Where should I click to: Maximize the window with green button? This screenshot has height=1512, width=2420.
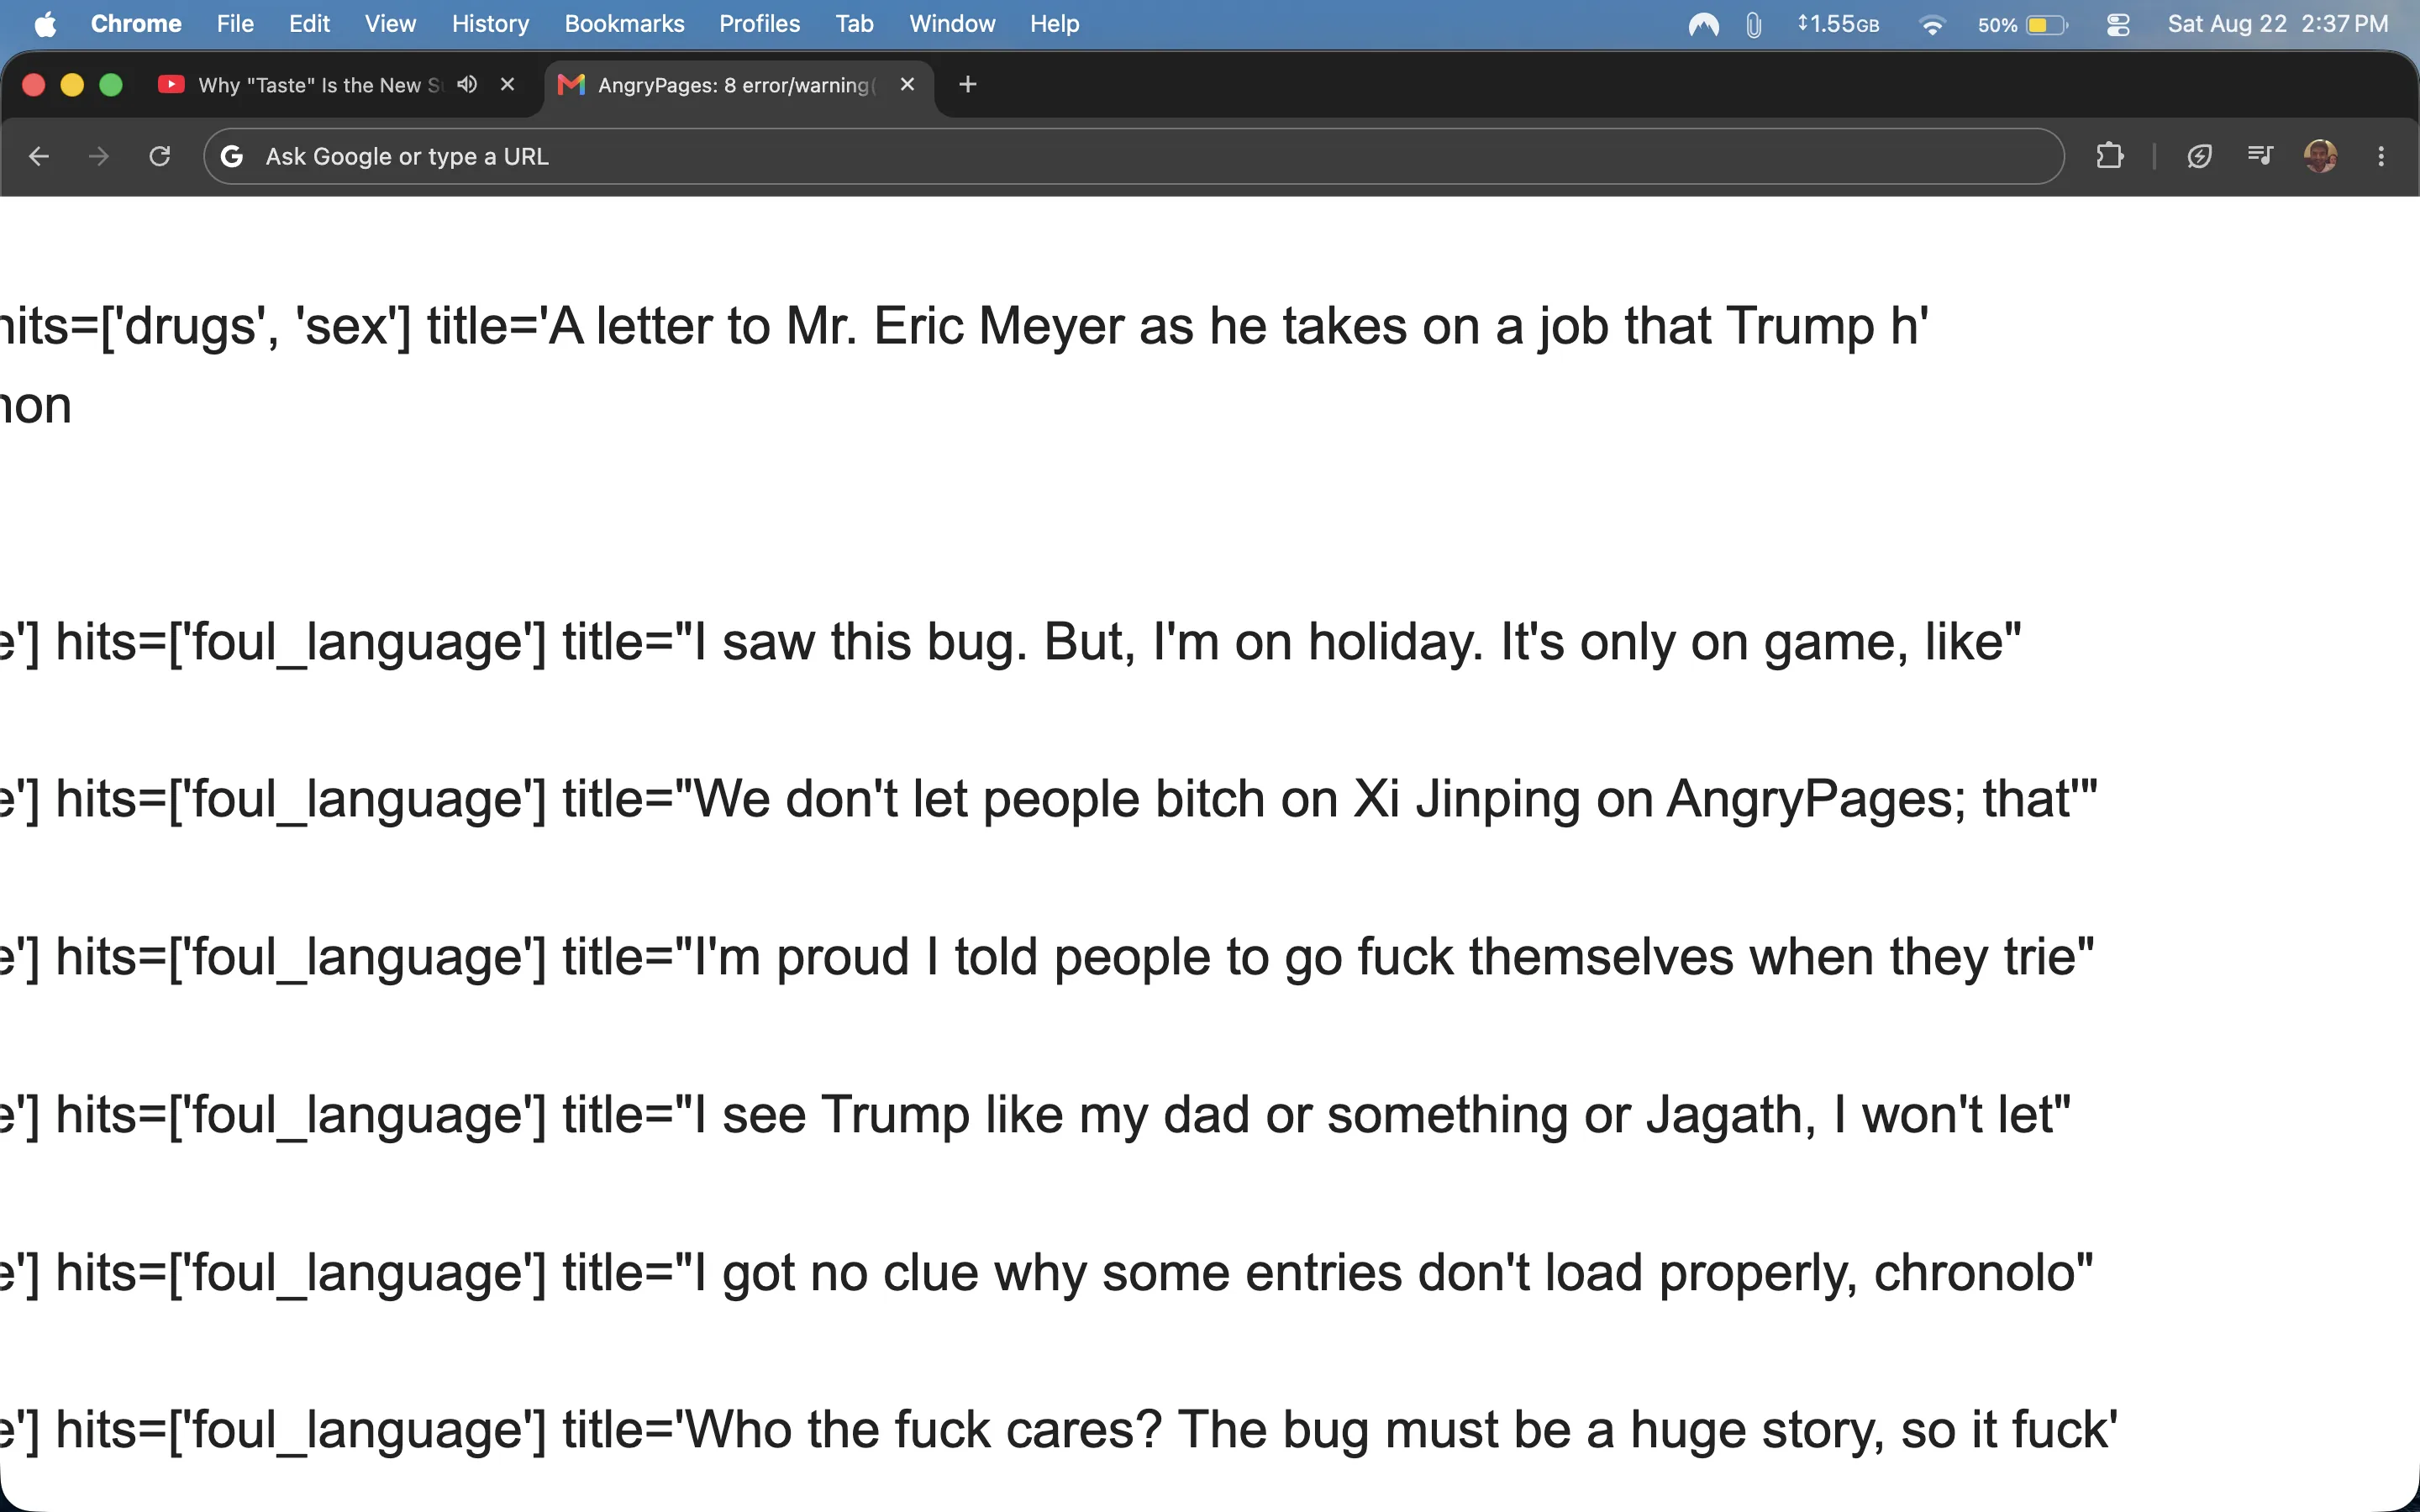pos(111,85)
